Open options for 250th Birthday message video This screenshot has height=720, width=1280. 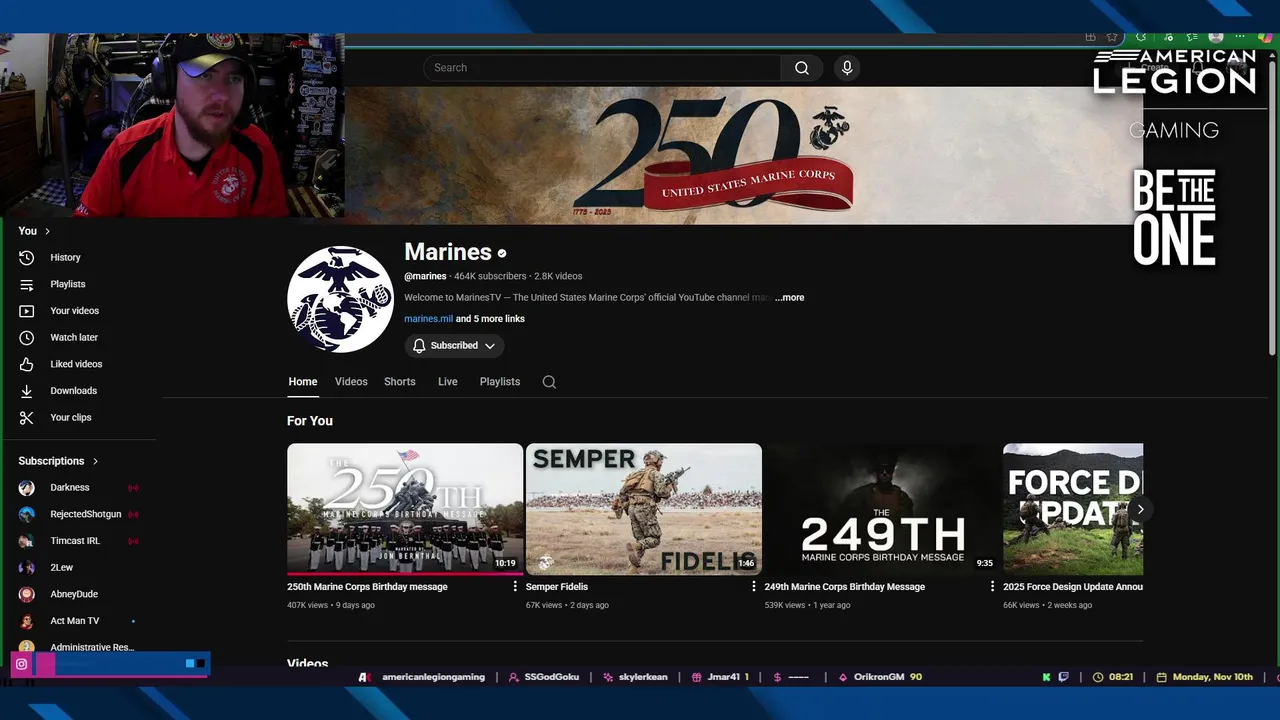(x=515, y=587)
